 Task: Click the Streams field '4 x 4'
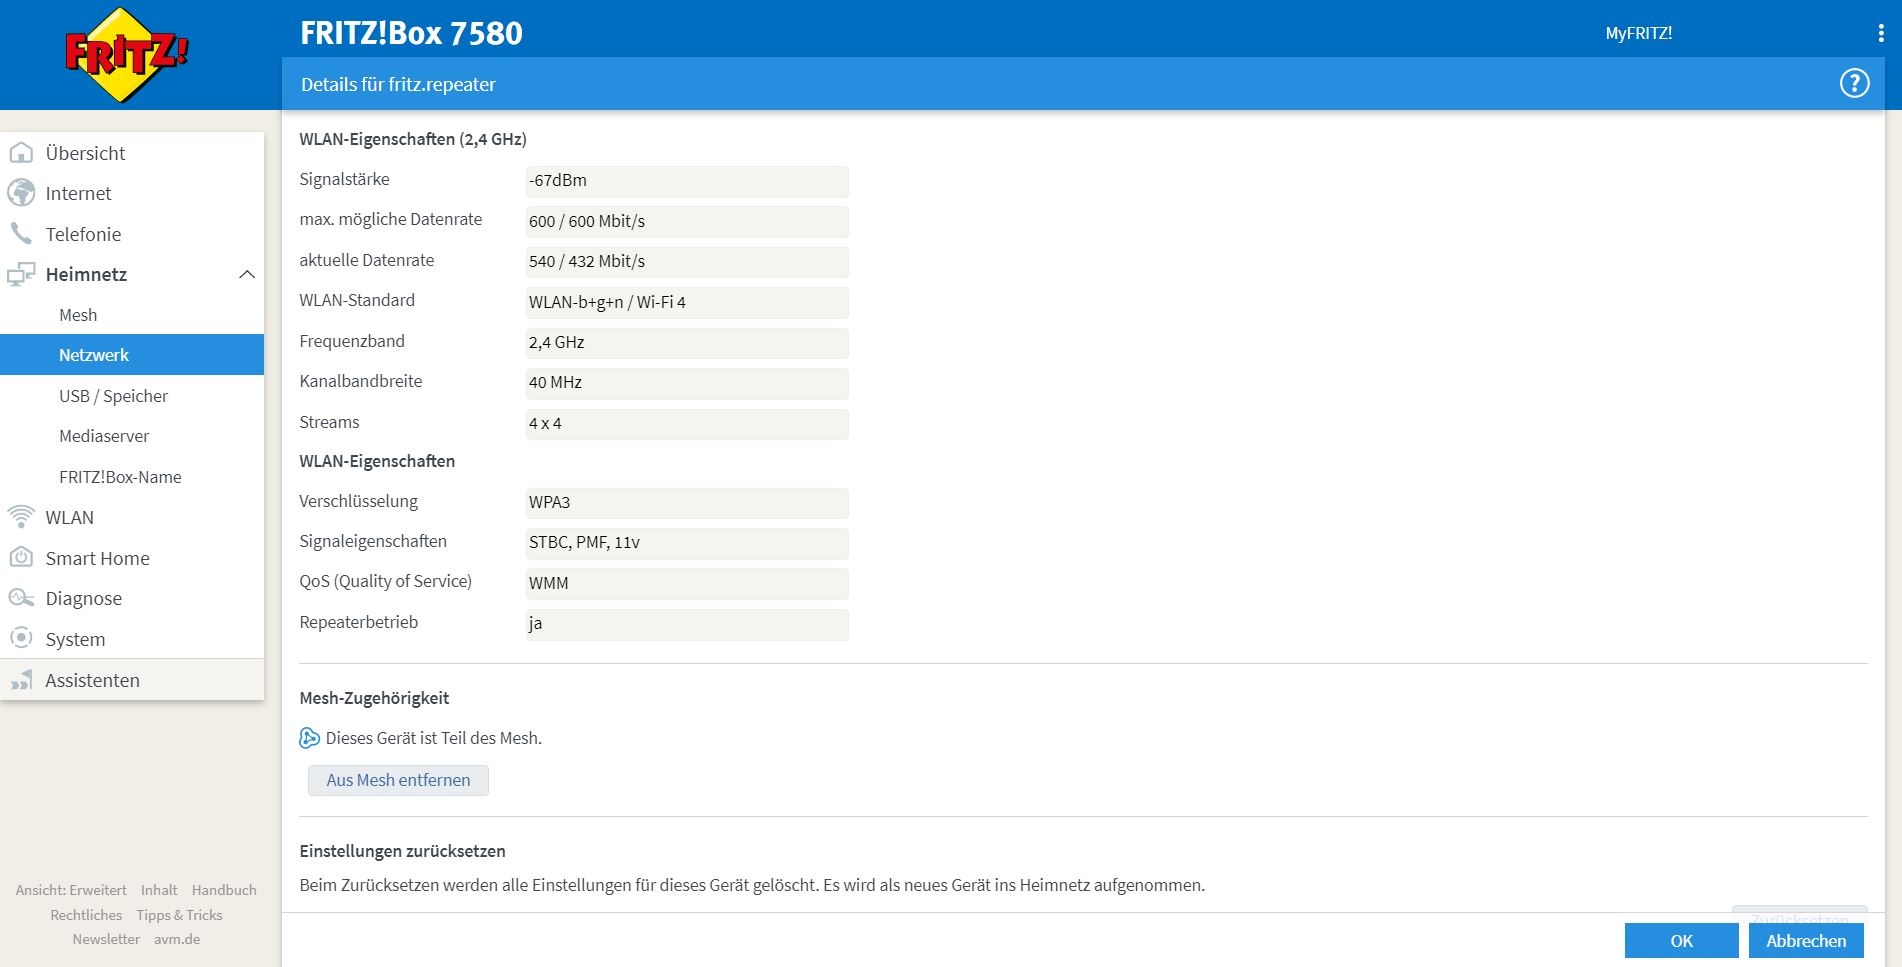pos(687,424)
